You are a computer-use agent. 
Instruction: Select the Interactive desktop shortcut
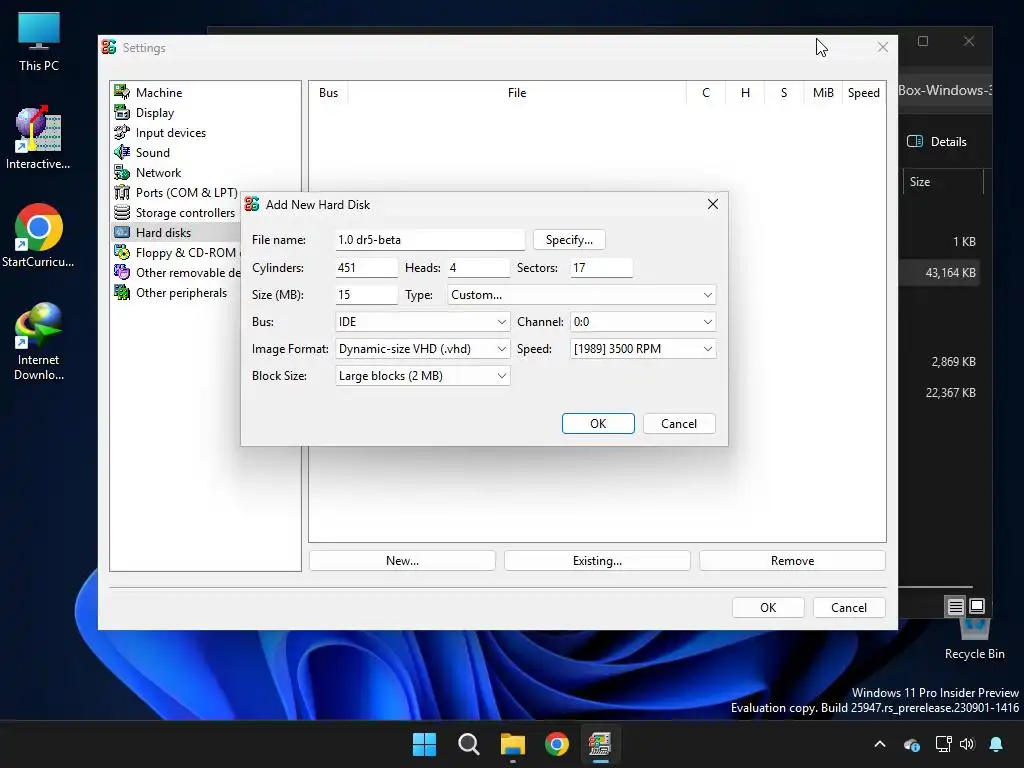point(39,138)
